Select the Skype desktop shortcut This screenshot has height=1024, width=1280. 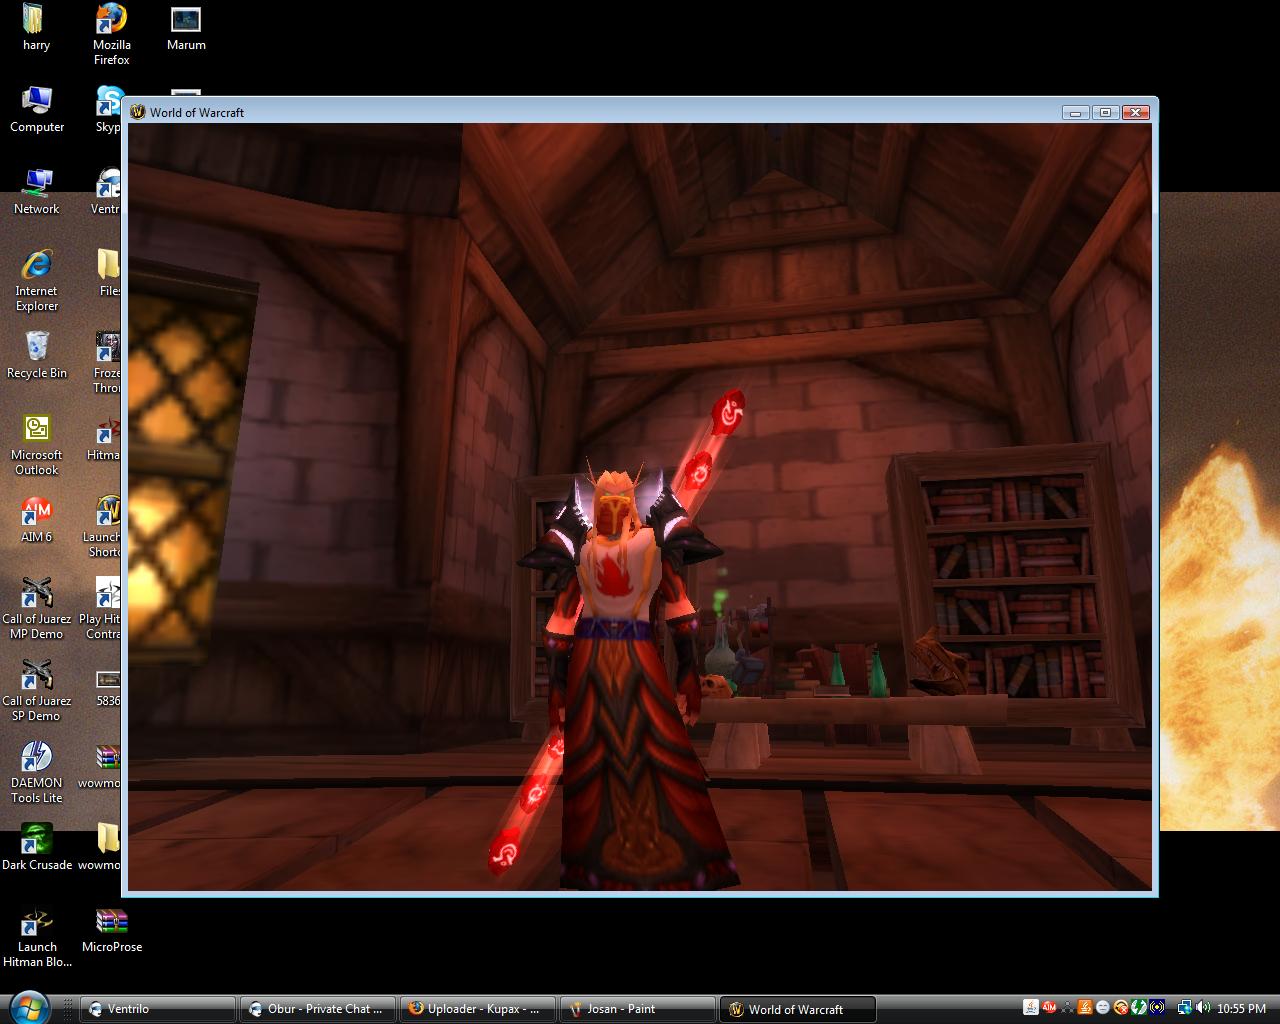point(108,109)
